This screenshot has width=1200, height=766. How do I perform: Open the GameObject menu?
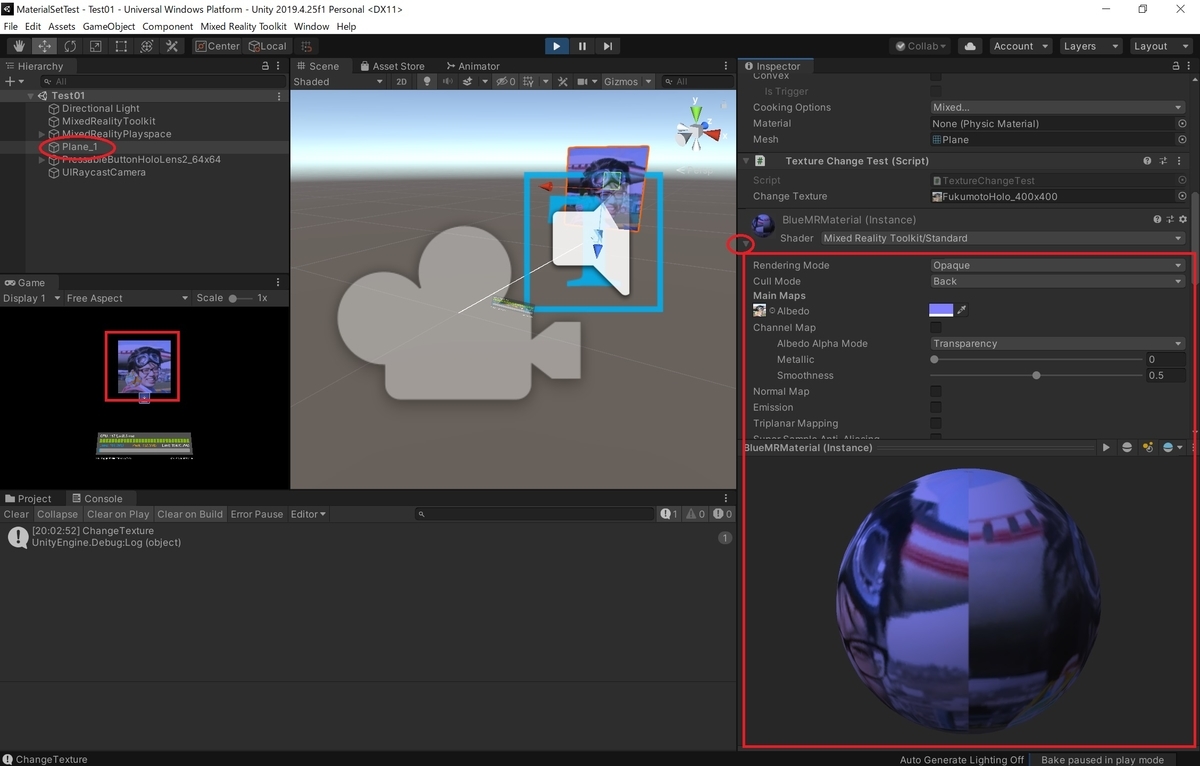click(108, 26)
